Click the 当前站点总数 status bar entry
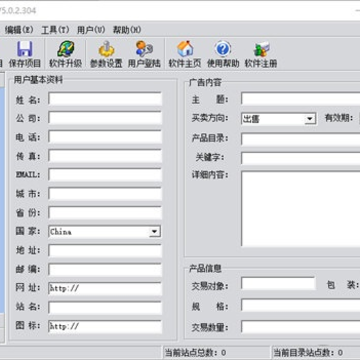This screenshot has height=360, width=360. coord(196,352)
